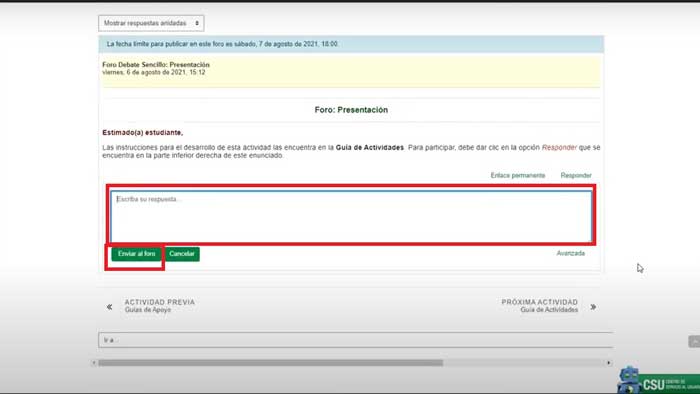
Task: Open the 'Avanzada' editor link
Action: (x=570, y=253)
